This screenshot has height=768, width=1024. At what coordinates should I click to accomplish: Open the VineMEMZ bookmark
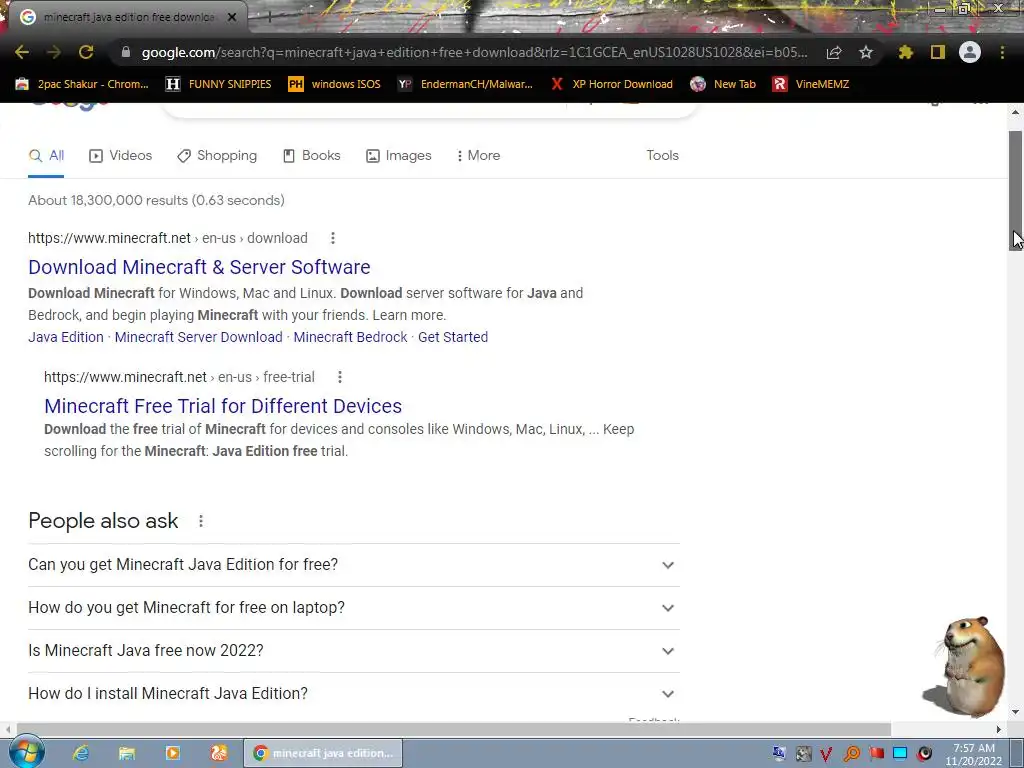811,84
